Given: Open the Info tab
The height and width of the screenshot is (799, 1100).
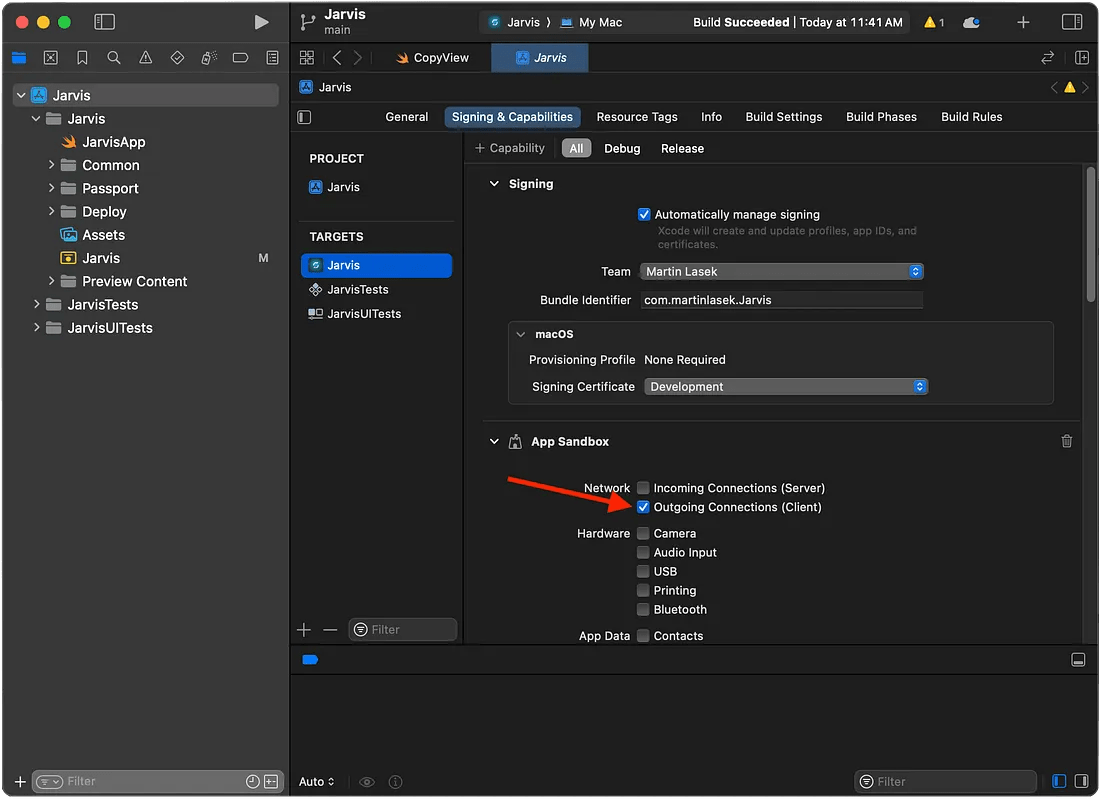Looking at the screenshot, I should pos(711,117).
